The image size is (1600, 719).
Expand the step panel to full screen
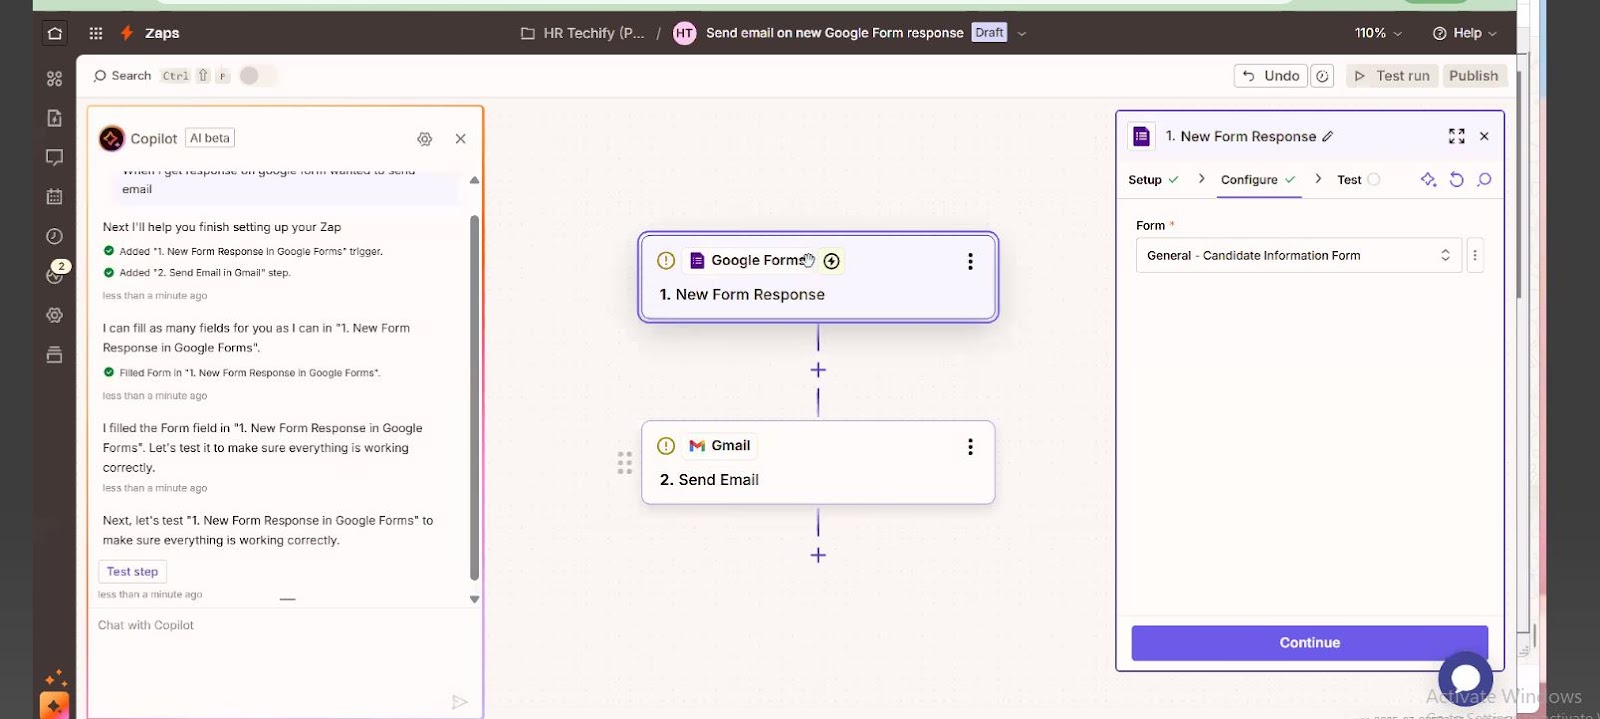click(x=1457, y=136)
